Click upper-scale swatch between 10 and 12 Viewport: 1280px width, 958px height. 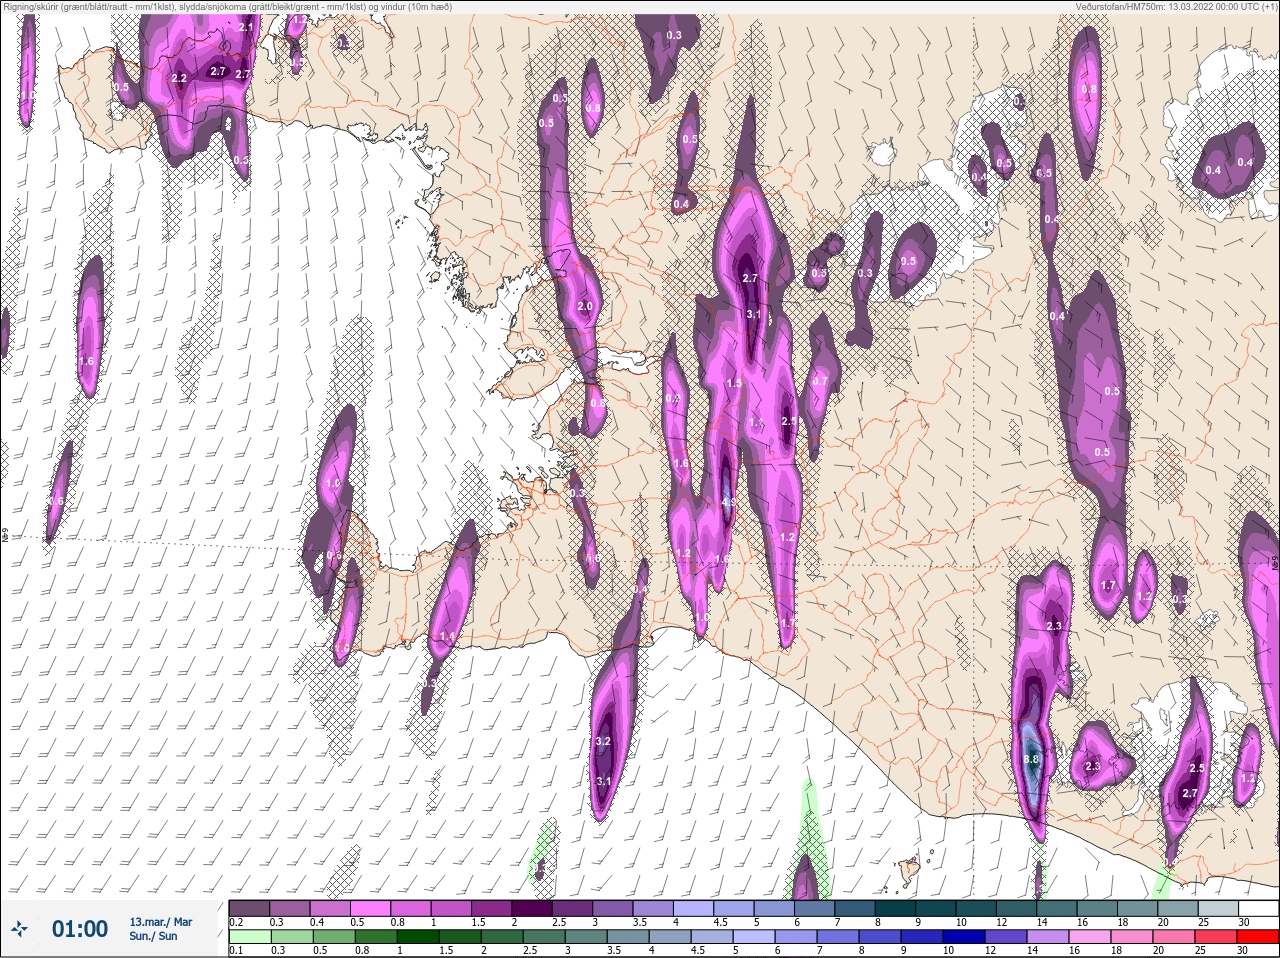tap(977, 908)
